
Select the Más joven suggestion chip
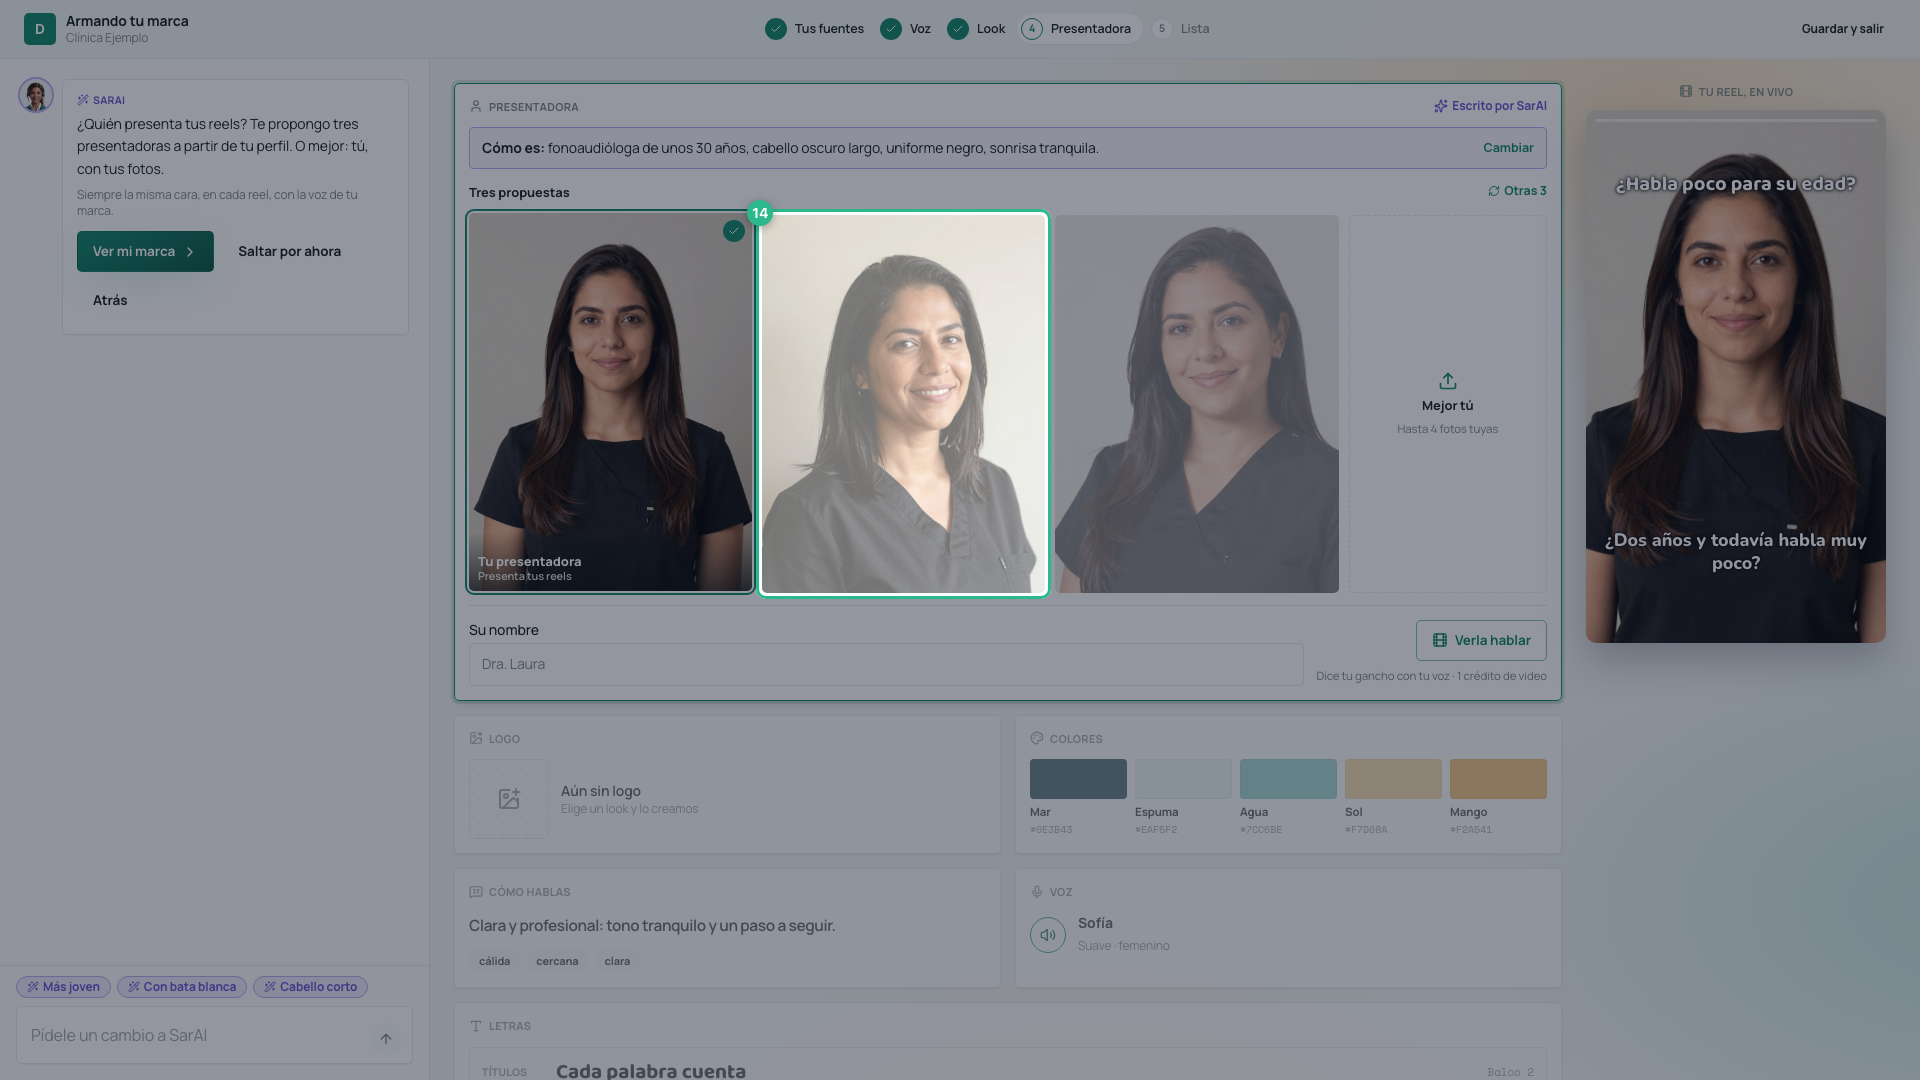click(63, 987)
